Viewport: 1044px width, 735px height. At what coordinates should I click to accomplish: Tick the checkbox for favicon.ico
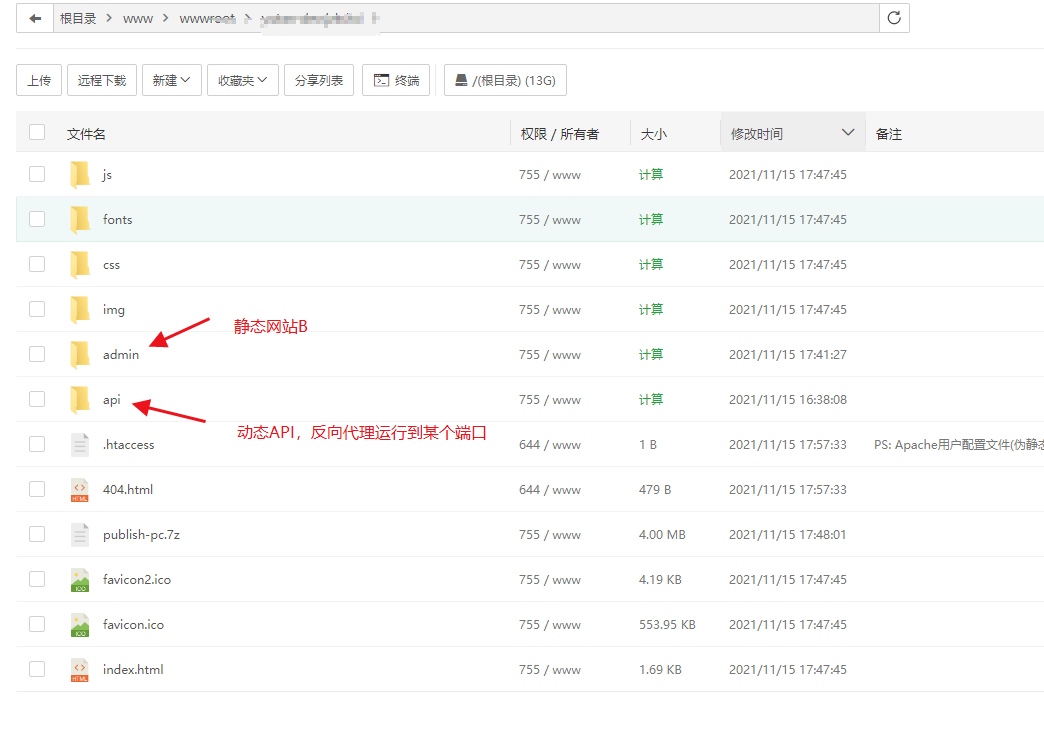(x=37, y=624)
